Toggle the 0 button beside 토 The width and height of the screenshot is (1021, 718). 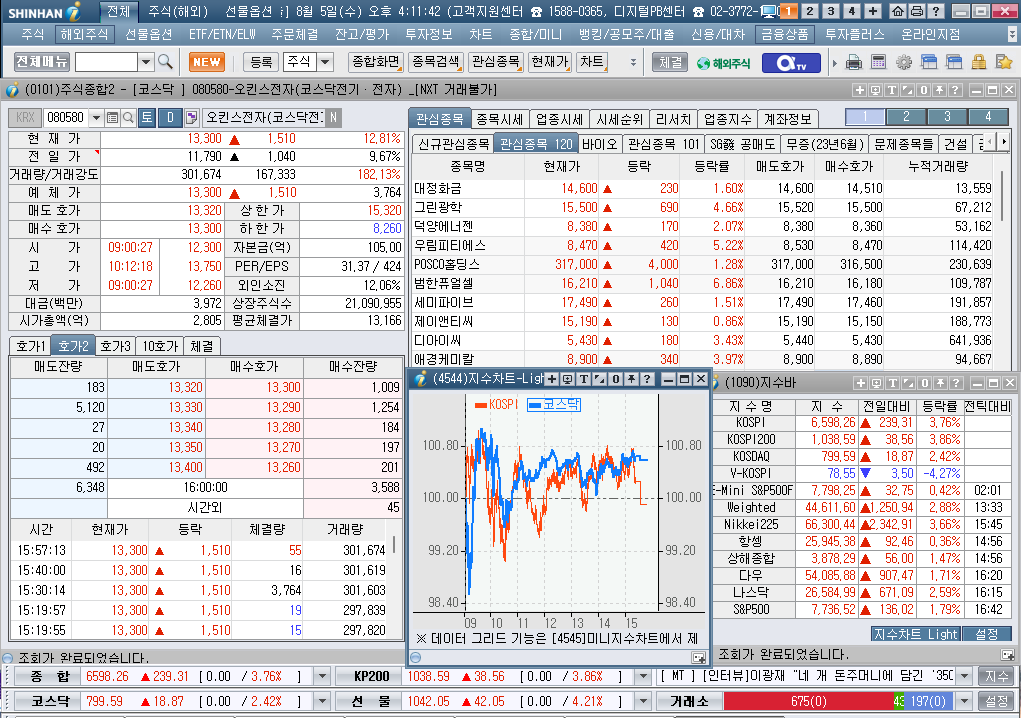point(170,118)
